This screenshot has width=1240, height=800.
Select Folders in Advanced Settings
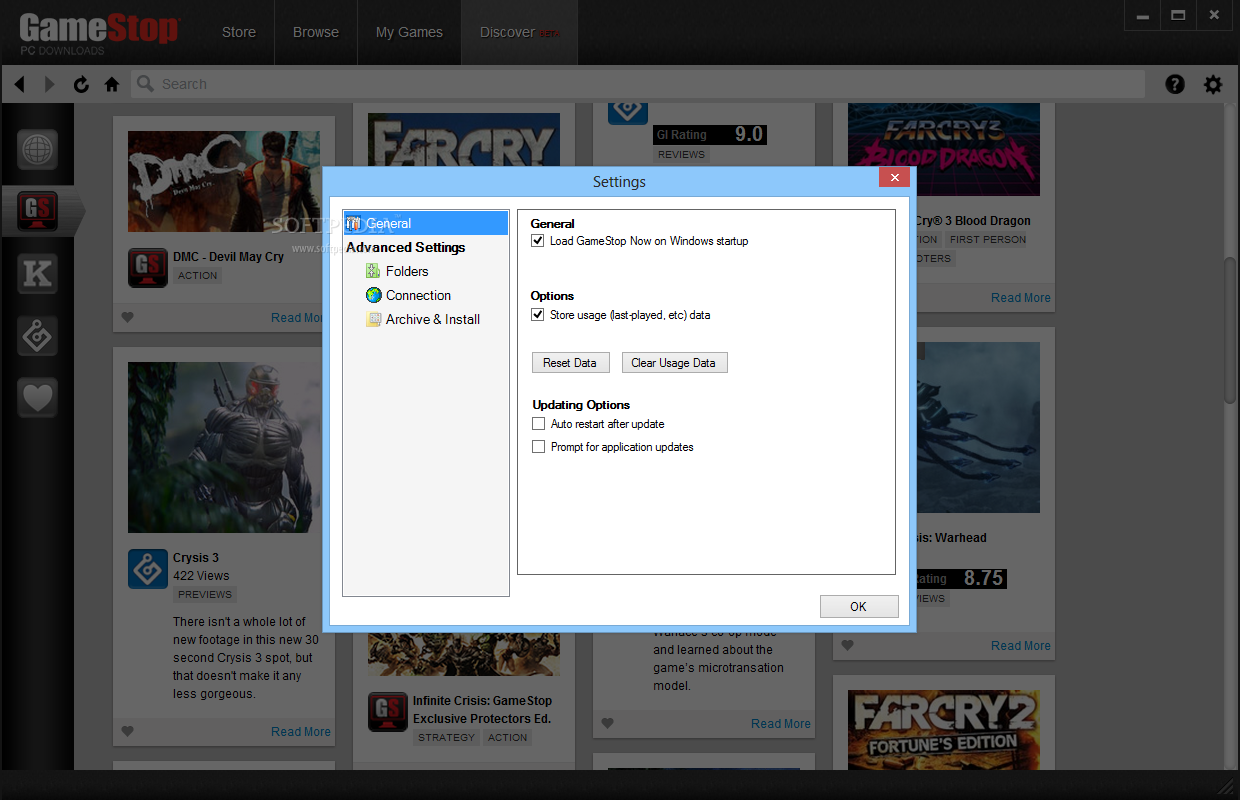point(407,271)
